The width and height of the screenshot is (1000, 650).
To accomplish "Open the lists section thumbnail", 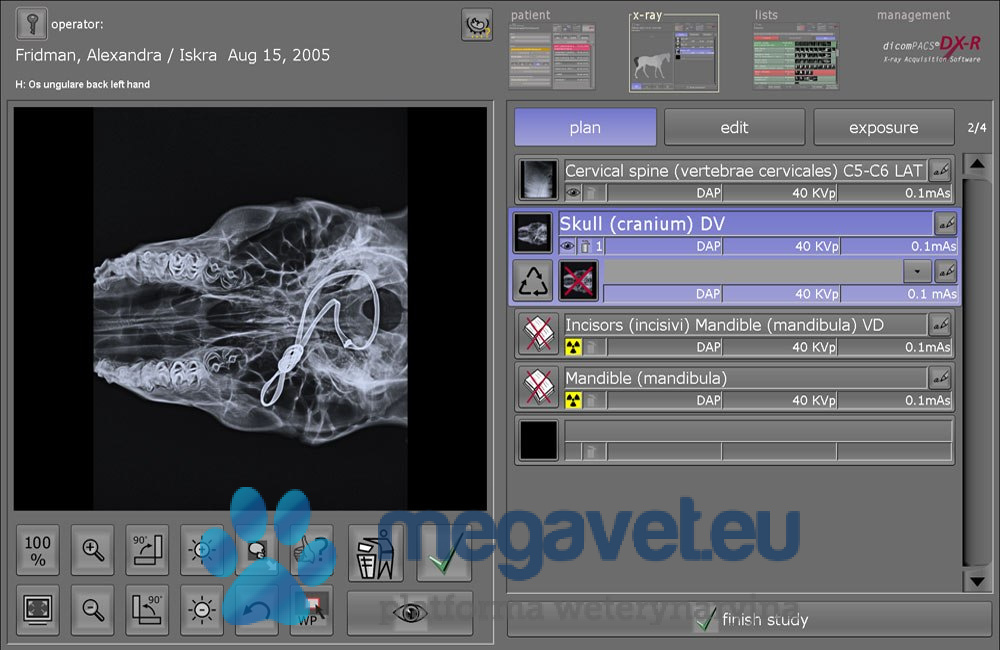I will coord(795,56).
